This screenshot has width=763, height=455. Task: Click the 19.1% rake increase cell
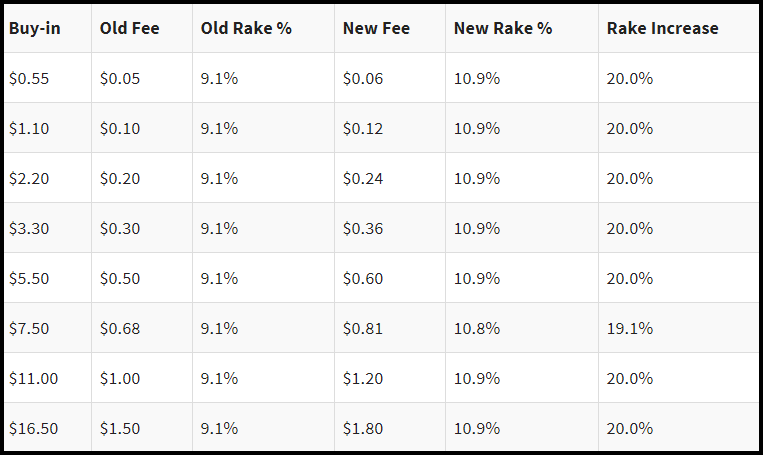pos(678,328)
